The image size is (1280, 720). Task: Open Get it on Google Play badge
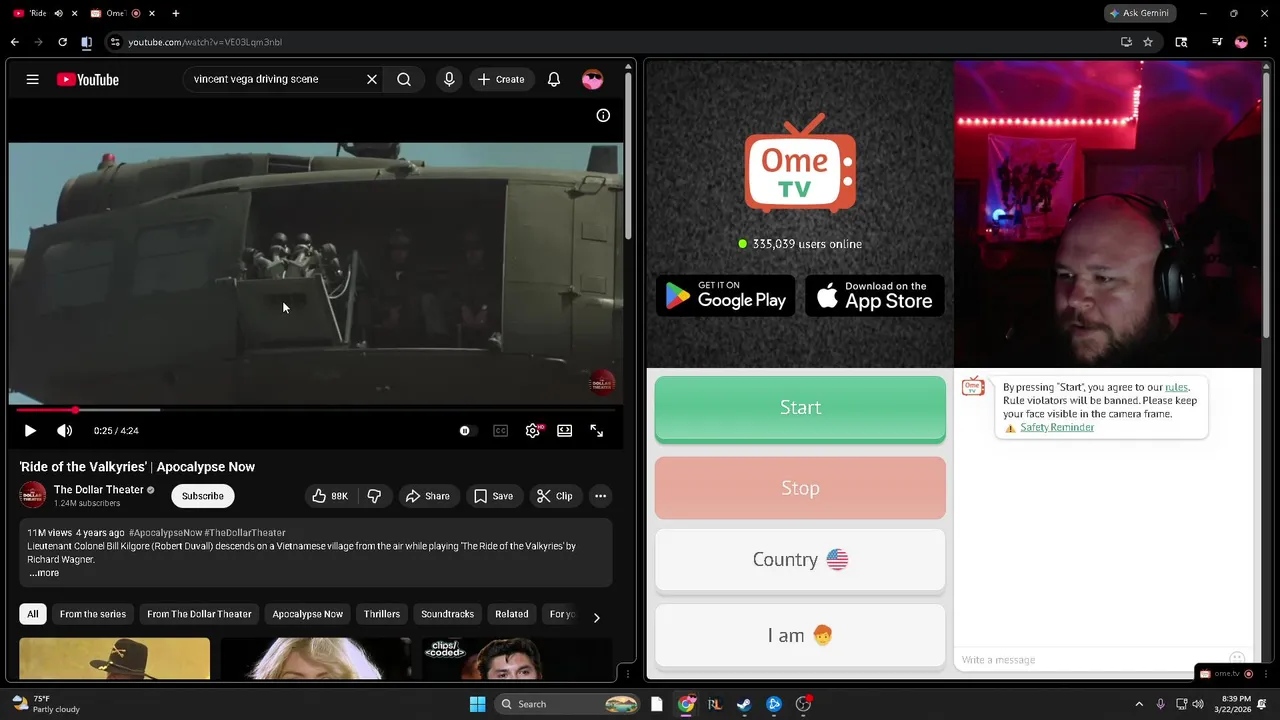coord(725,295)
